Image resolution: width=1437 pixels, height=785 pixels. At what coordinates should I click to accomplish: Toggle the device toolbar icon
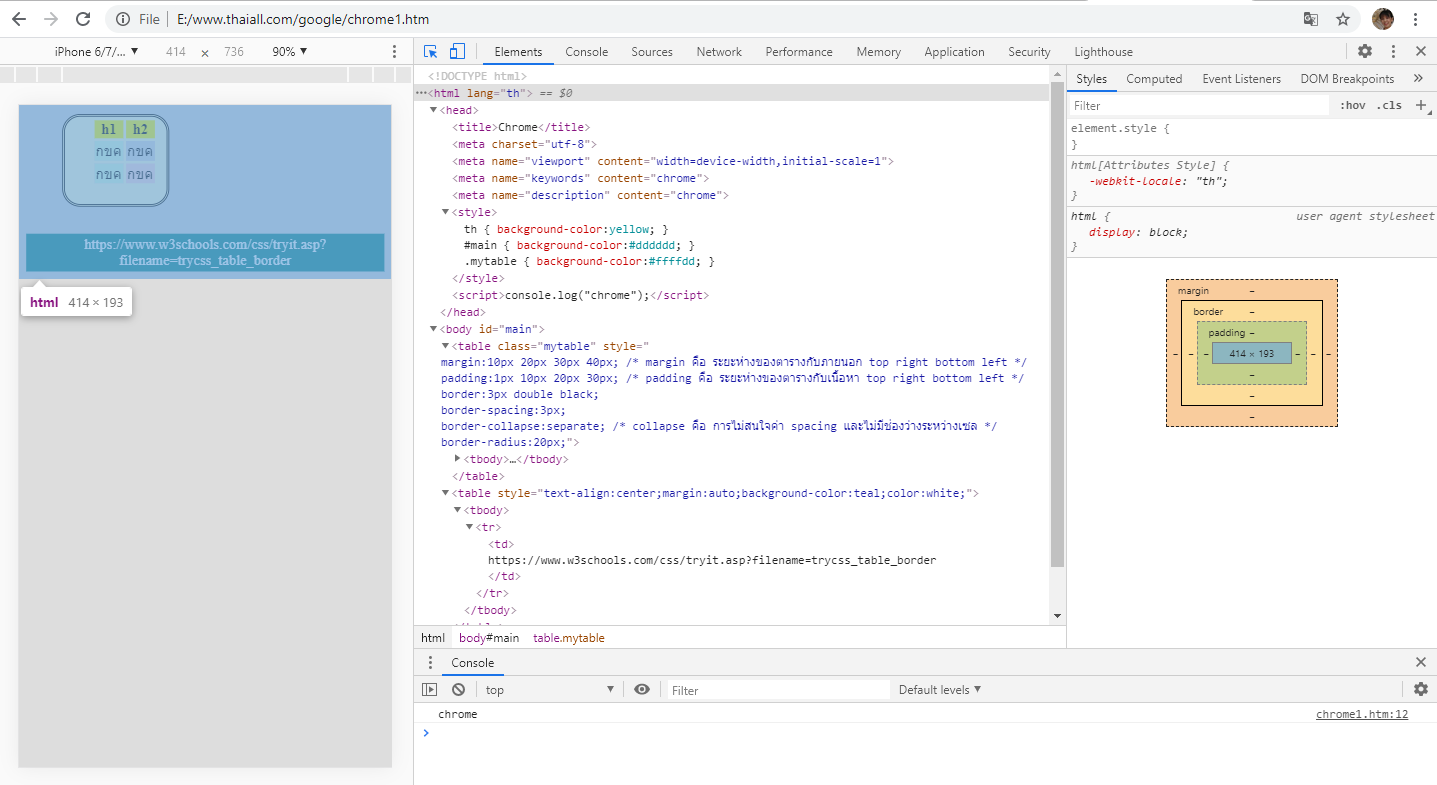457,52
